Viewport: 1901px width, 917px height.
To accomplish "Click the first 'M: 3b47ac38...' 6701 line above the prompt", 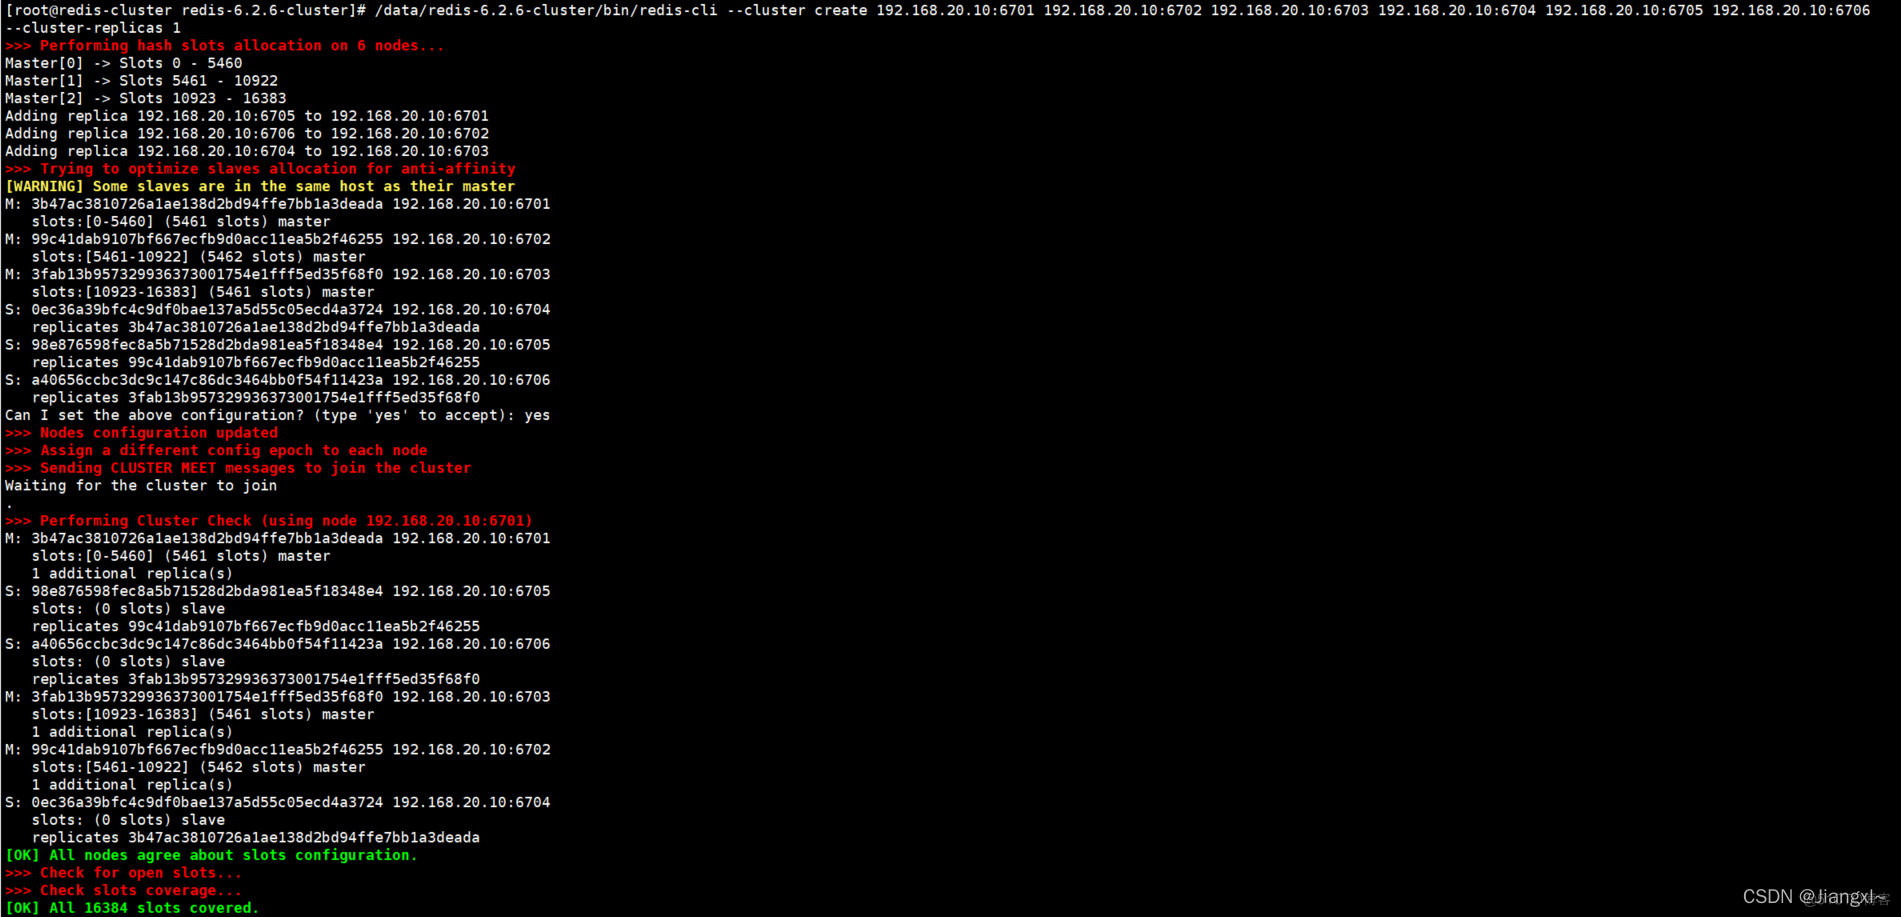I will coord(278,204).
